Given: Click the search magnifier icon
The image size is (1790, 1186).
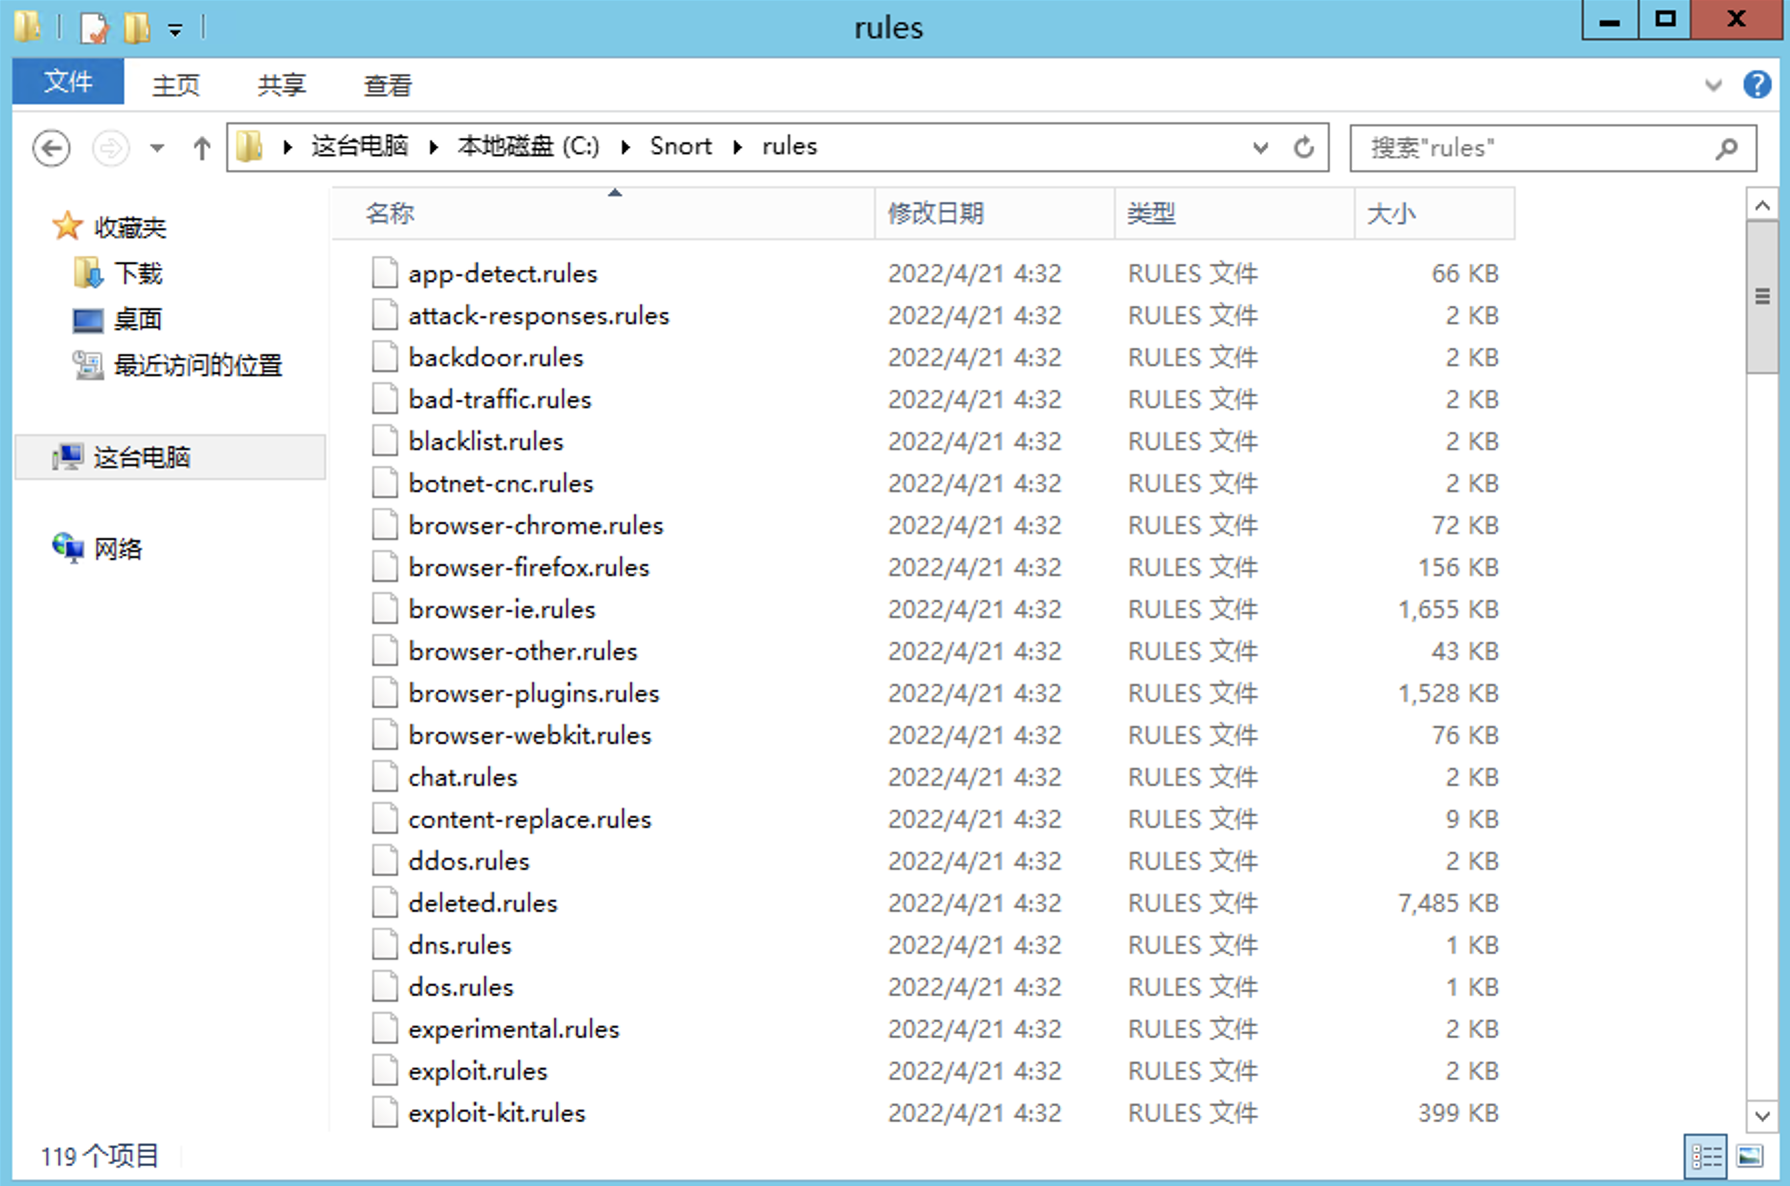Looking at the screenshot, I should tap(1727, 148).
